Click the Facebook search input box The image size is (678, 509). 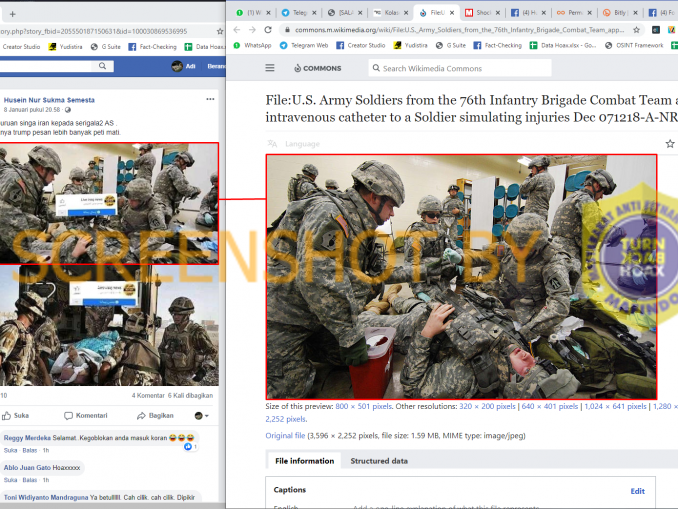46,66
